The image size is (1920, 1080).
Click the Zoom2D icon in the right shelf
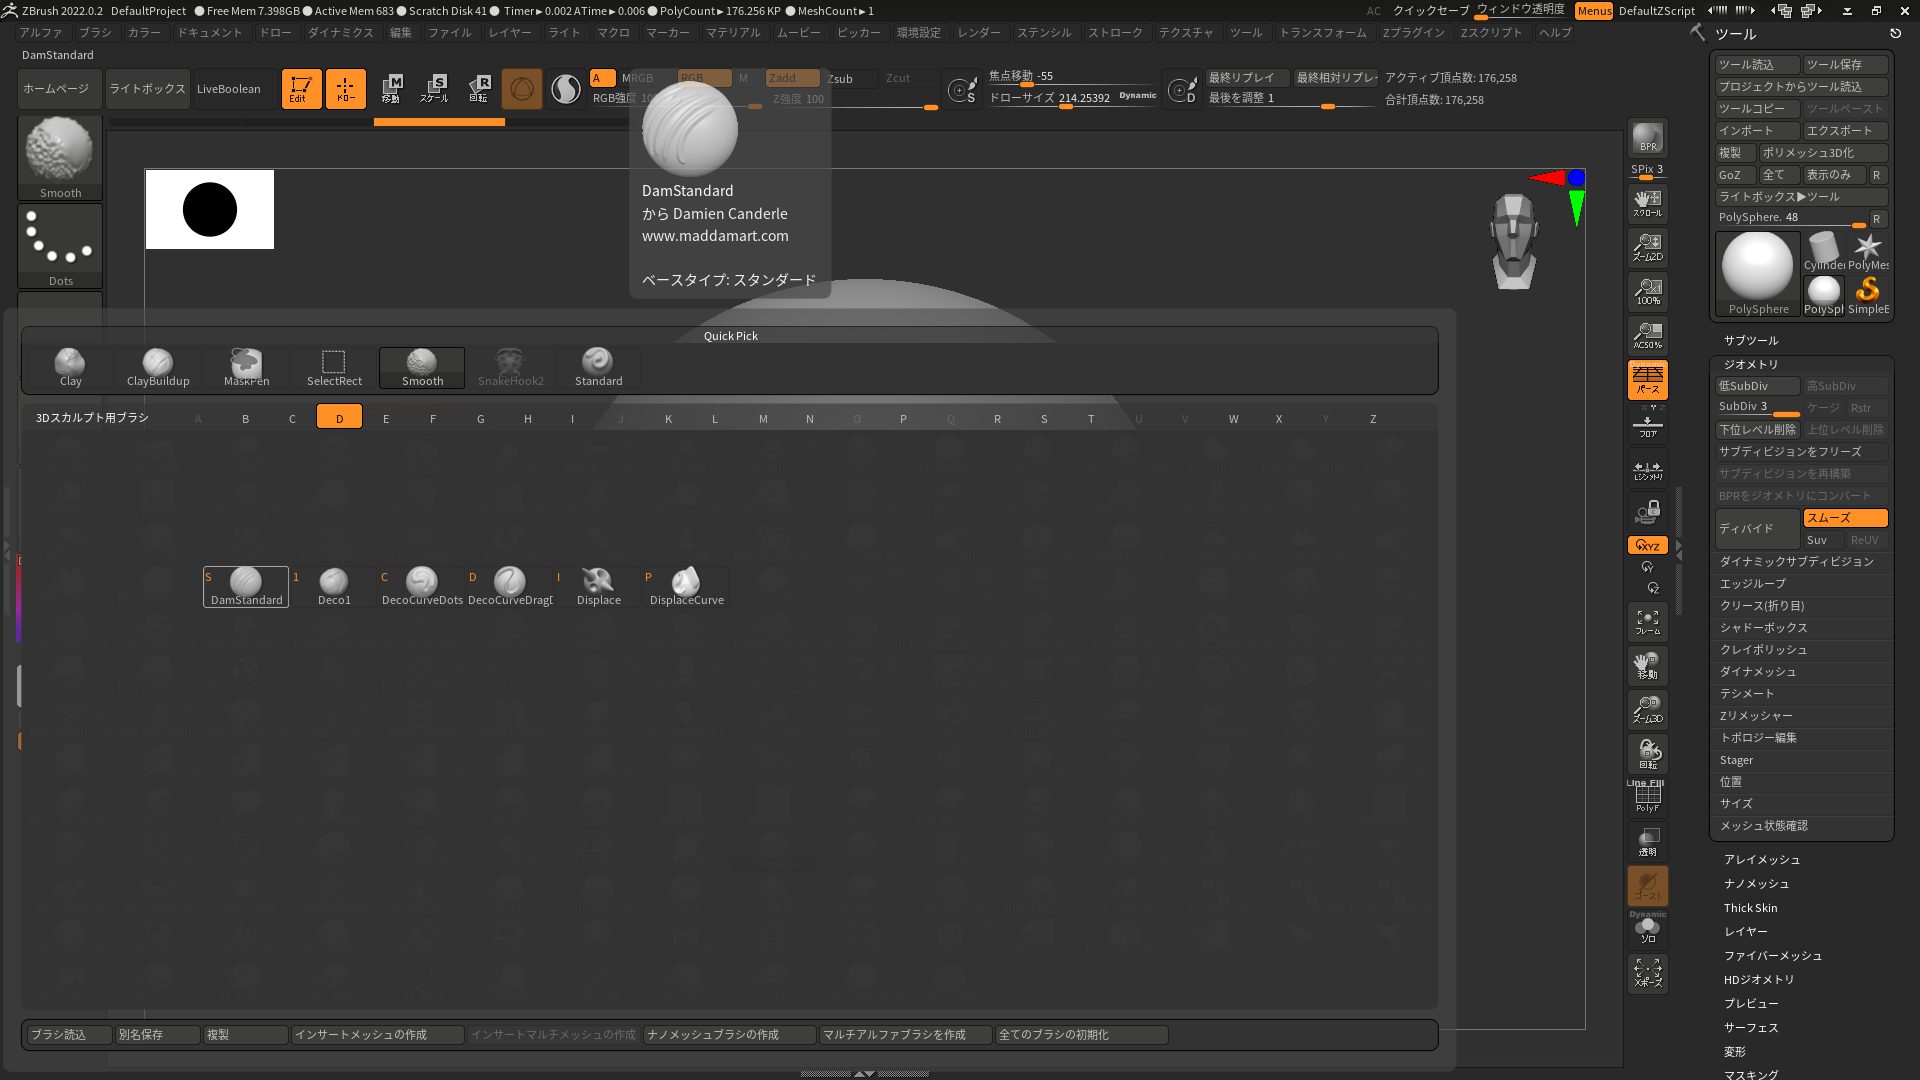1647,247
